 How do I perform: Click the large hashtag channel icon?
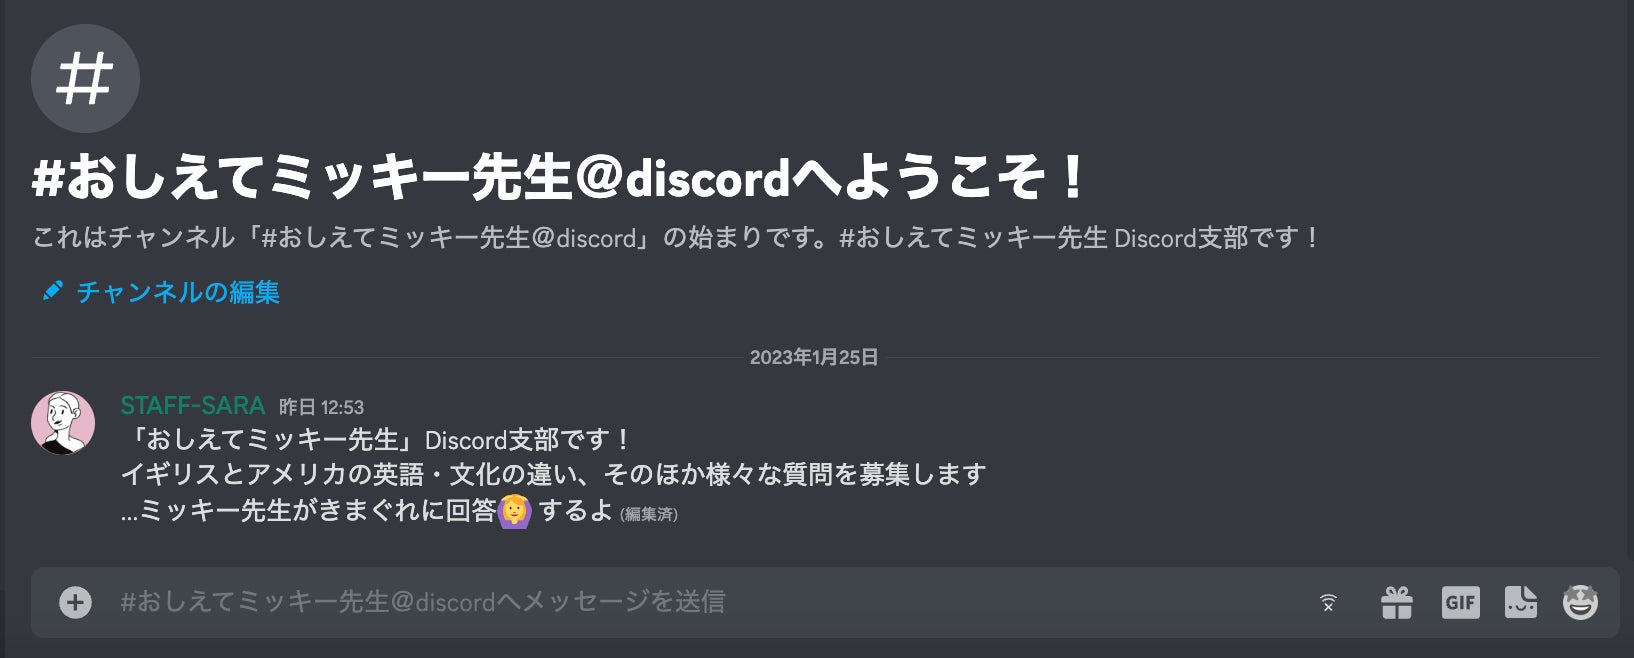pyautogui.click(x=85, y=79)
